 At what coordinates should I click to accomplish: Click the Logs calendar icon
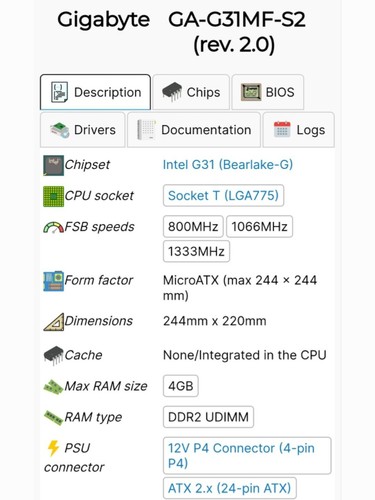(282, 130)
